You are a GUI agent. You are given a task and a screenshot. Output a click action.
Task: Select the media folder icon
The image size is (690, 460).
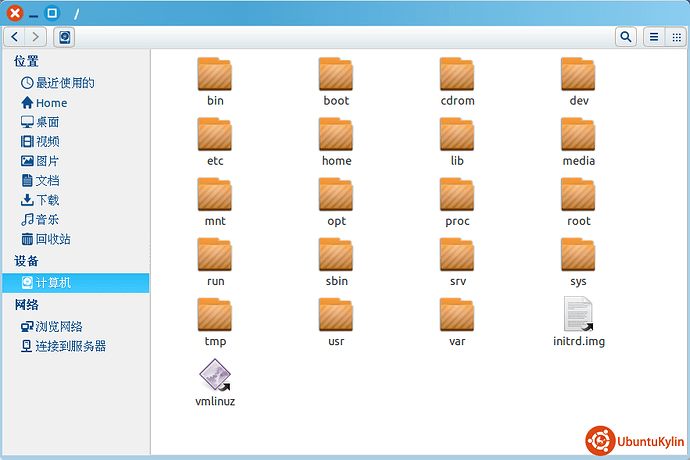tap(578, 135)
